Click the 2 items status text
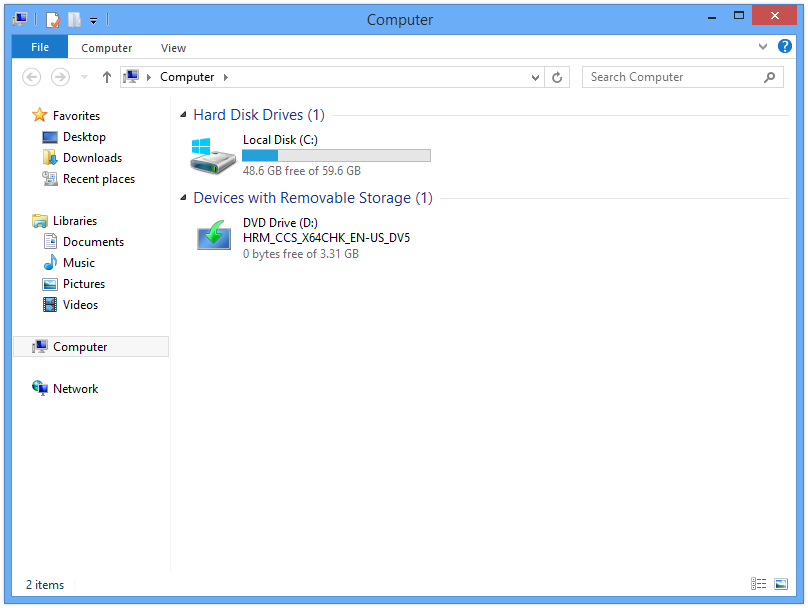The width and height of the screenshot is (808, 608). coord(45,585)
